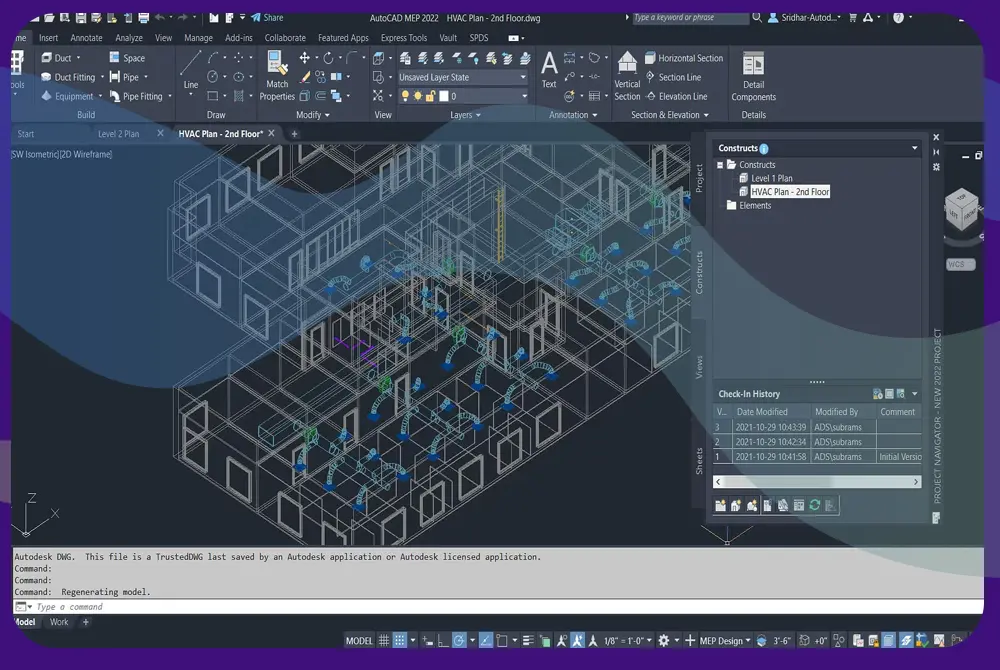This screenshot has height=670, width=1000.
Task: Toggle object snap tracking in status bar
Action: 485,641
